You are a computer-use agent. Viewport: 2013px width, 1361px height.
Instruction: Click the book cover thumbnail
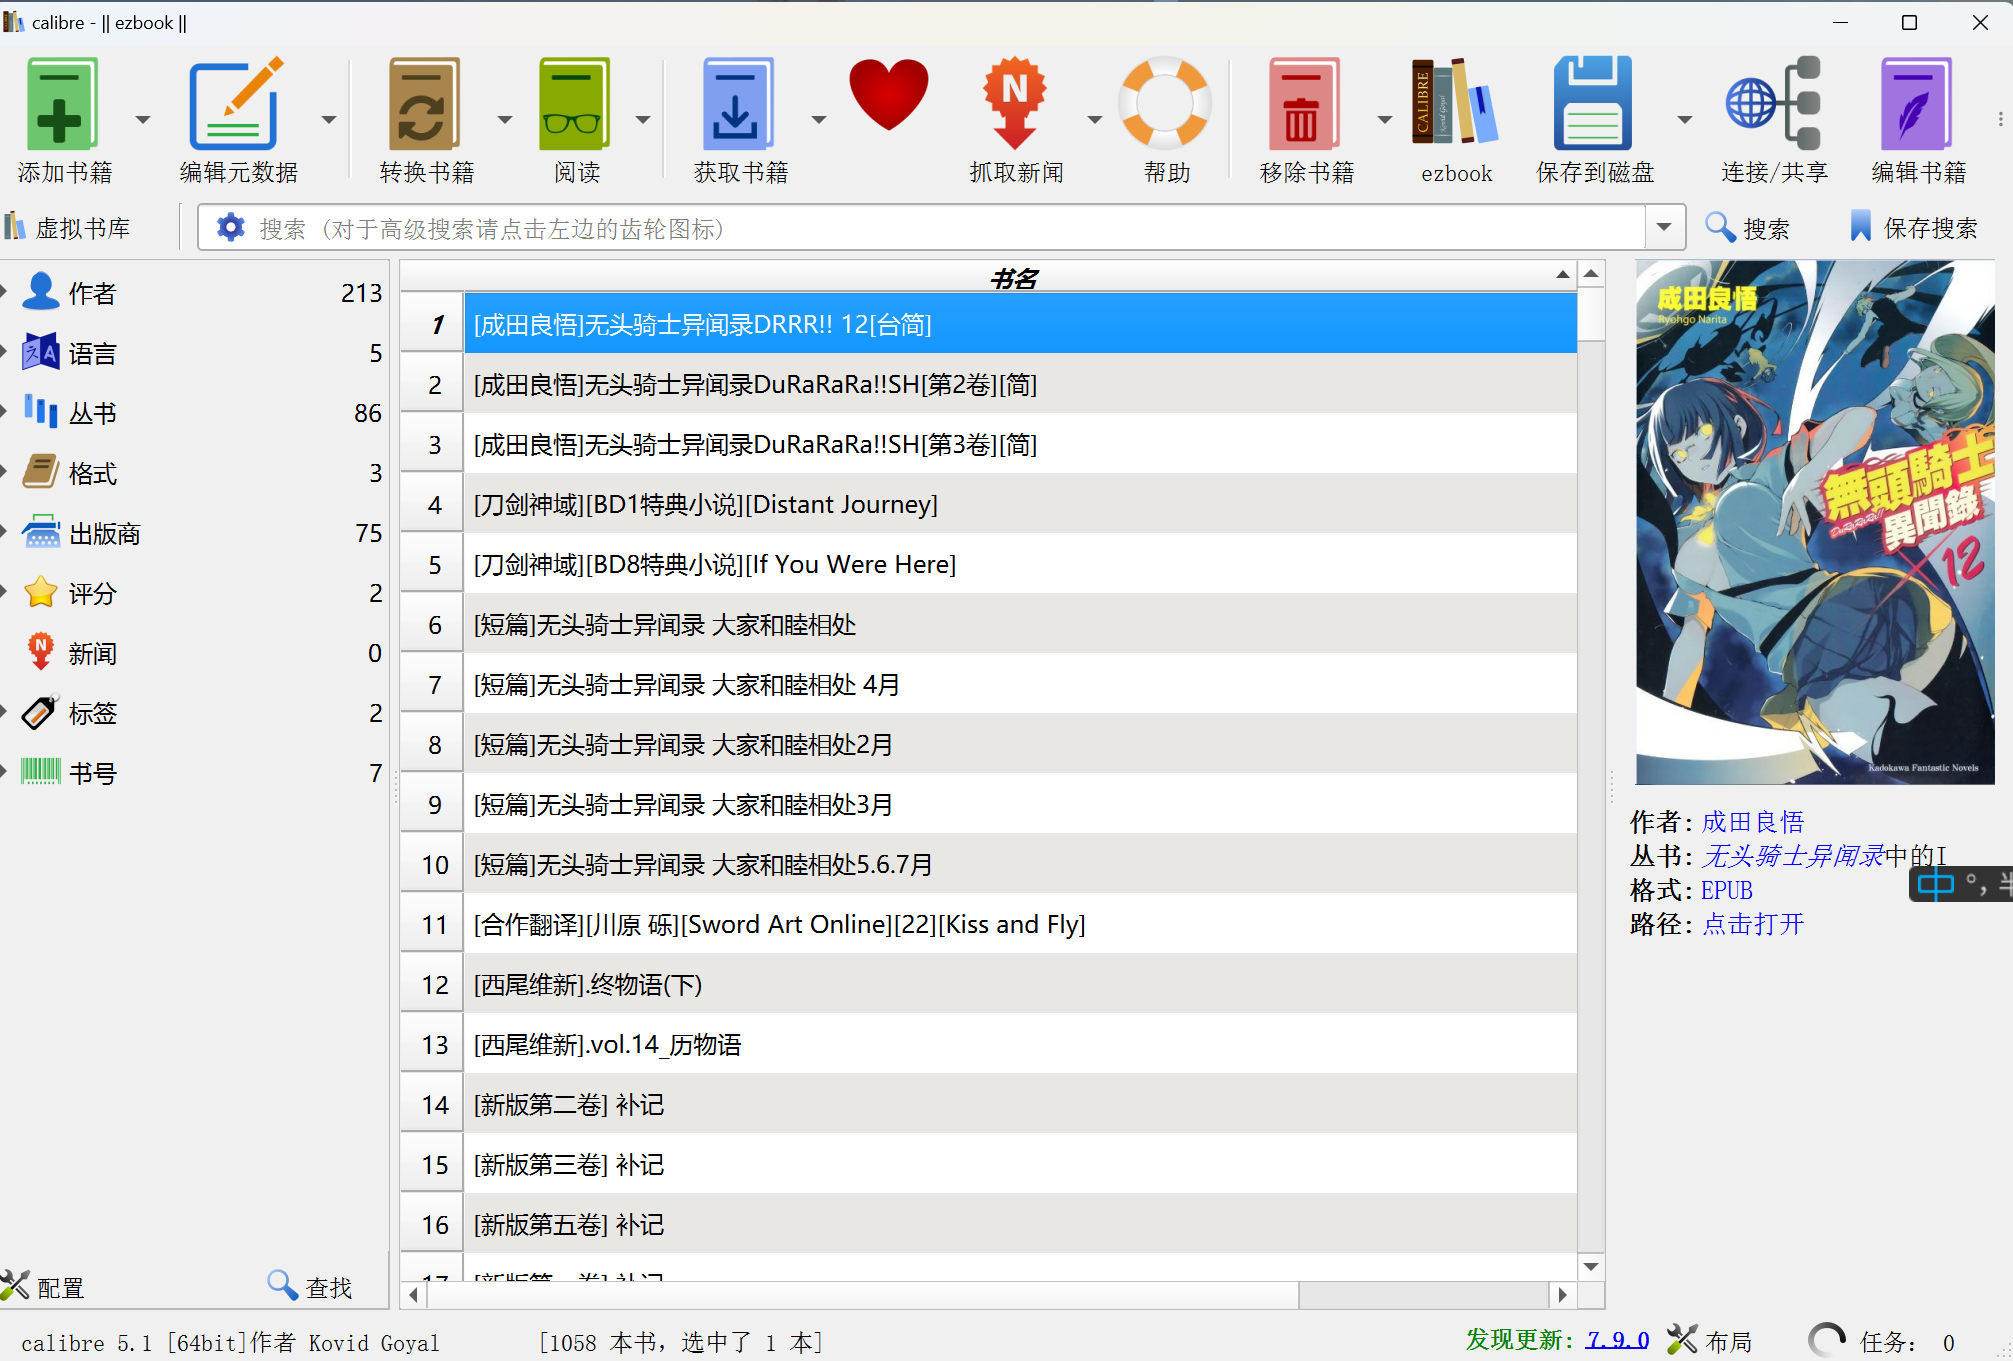pyautogui.click(x=1814, y=522)
